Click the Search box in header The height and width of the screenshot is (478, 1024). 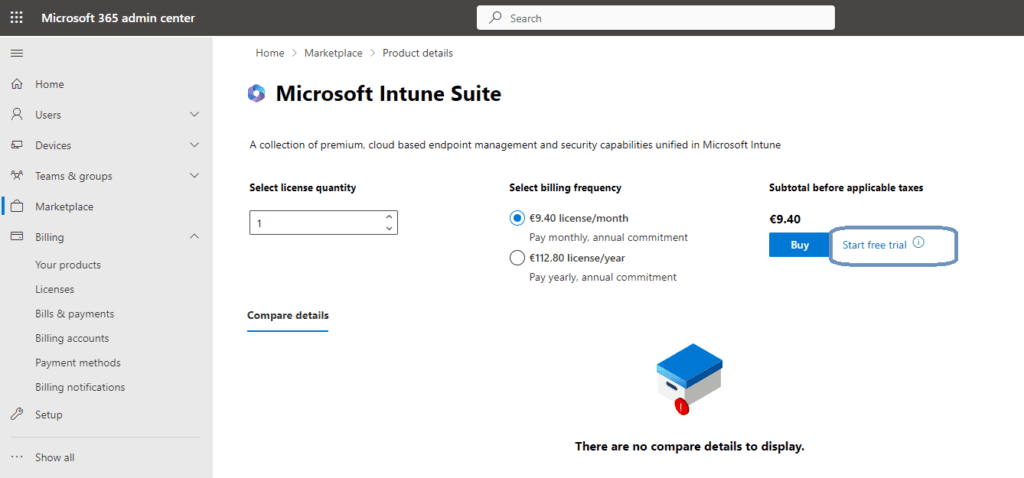pyautogui.click(x=656, y=18)
